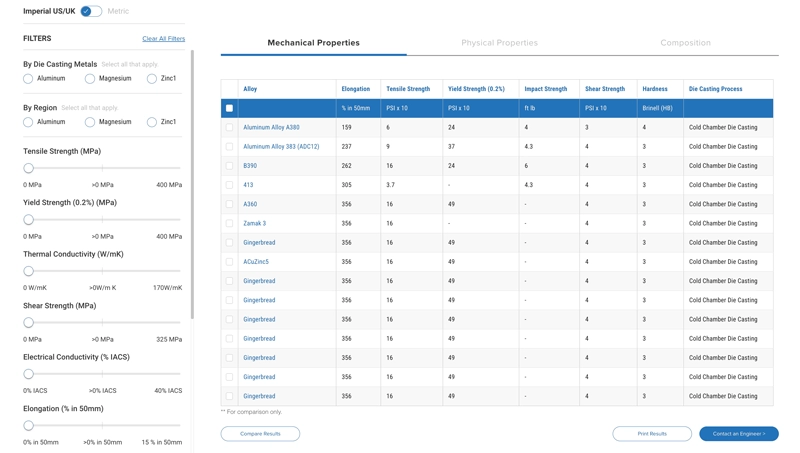Open the Composition tab

pyautogui.click(x=685, y=43)
